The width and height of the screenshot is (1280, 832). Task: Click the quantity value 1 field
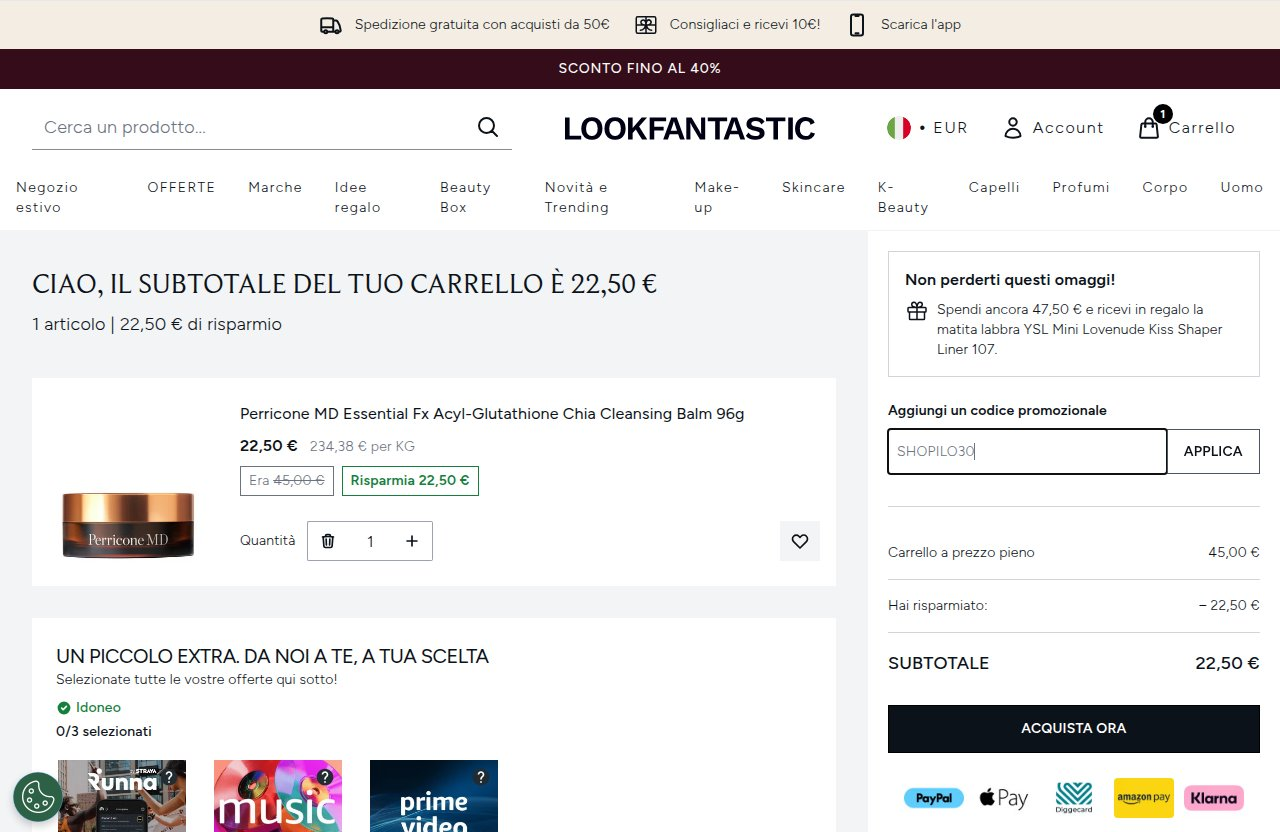(370, 541)
